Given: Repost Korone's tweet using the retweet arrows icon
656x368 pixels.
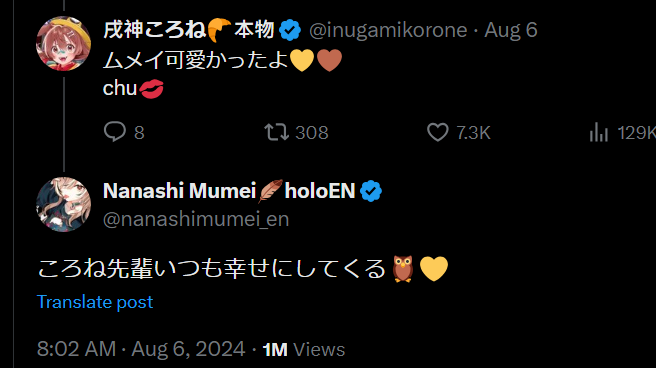Looking at the screenshot, I should click(277, 132).
